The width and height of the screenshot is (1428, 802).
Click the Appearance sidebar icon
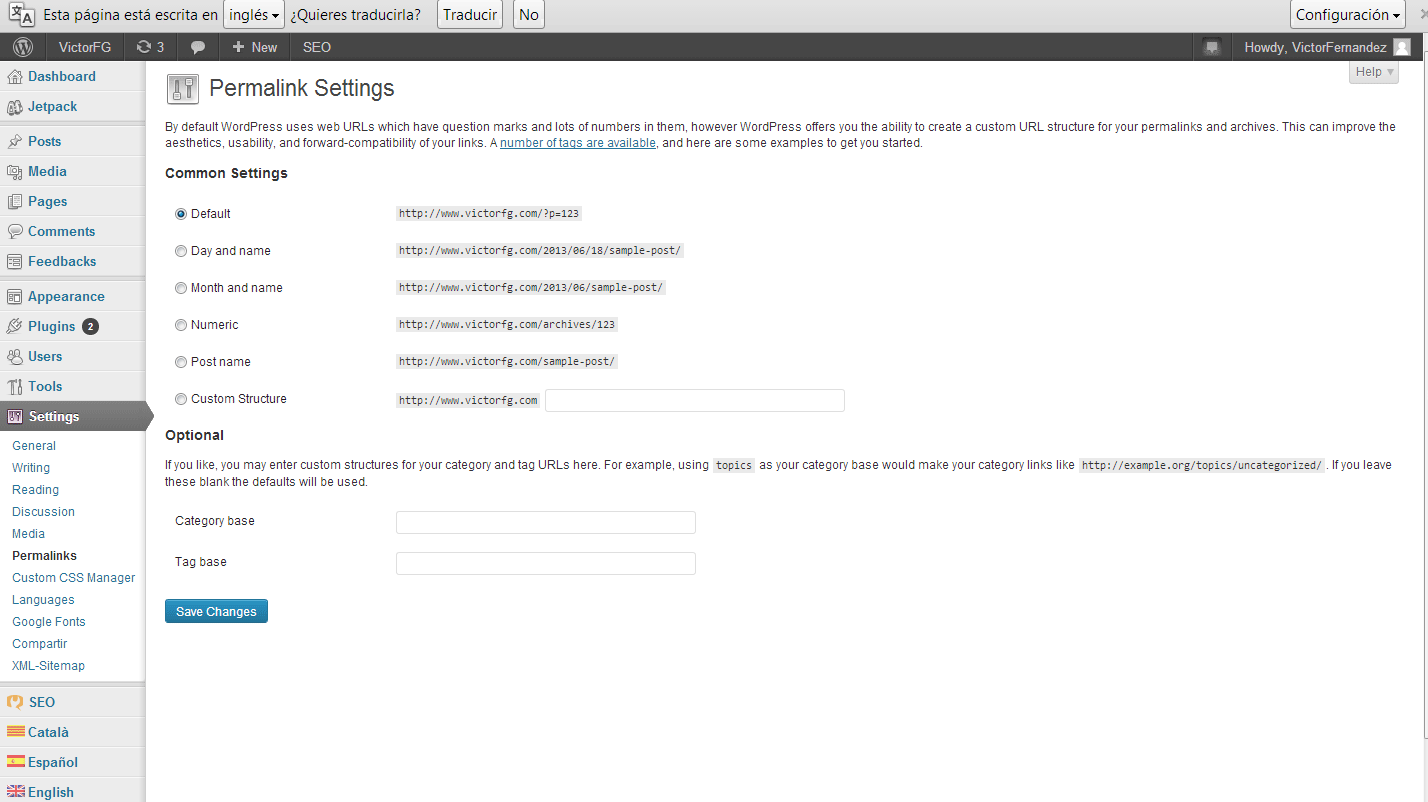[15, 297]
